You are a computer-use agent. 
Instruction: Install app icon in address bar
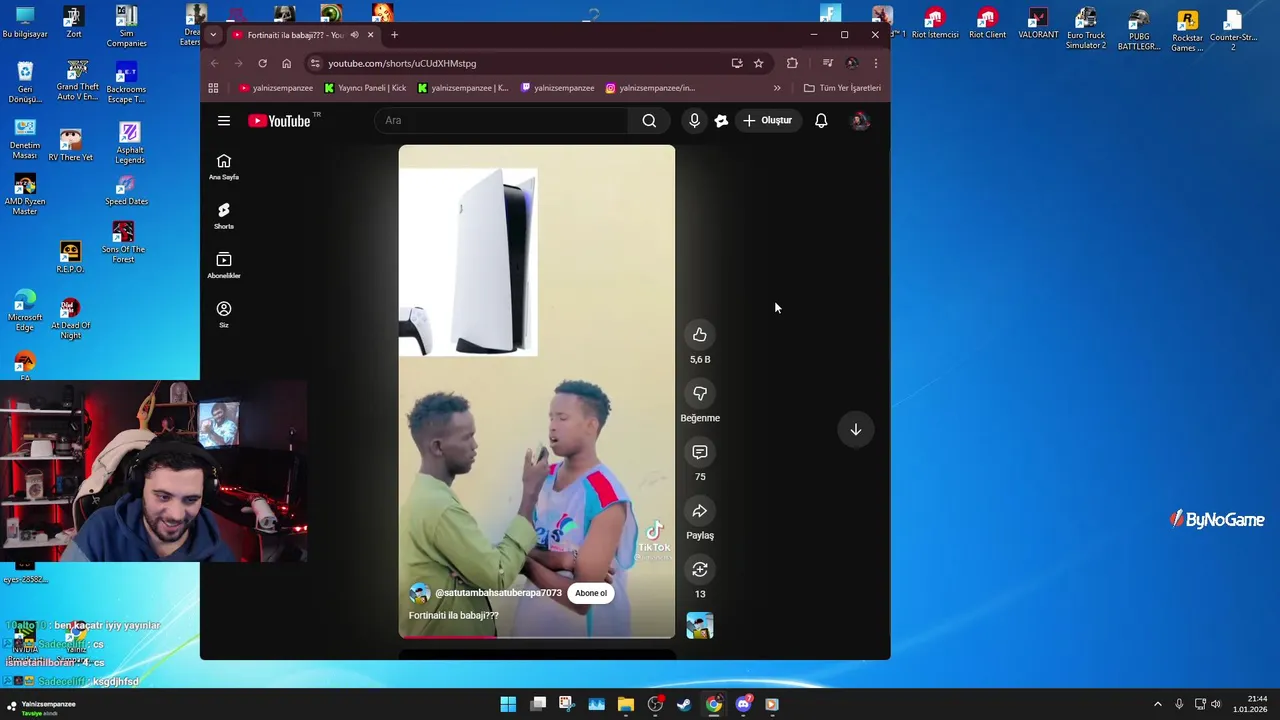(737, 63)
